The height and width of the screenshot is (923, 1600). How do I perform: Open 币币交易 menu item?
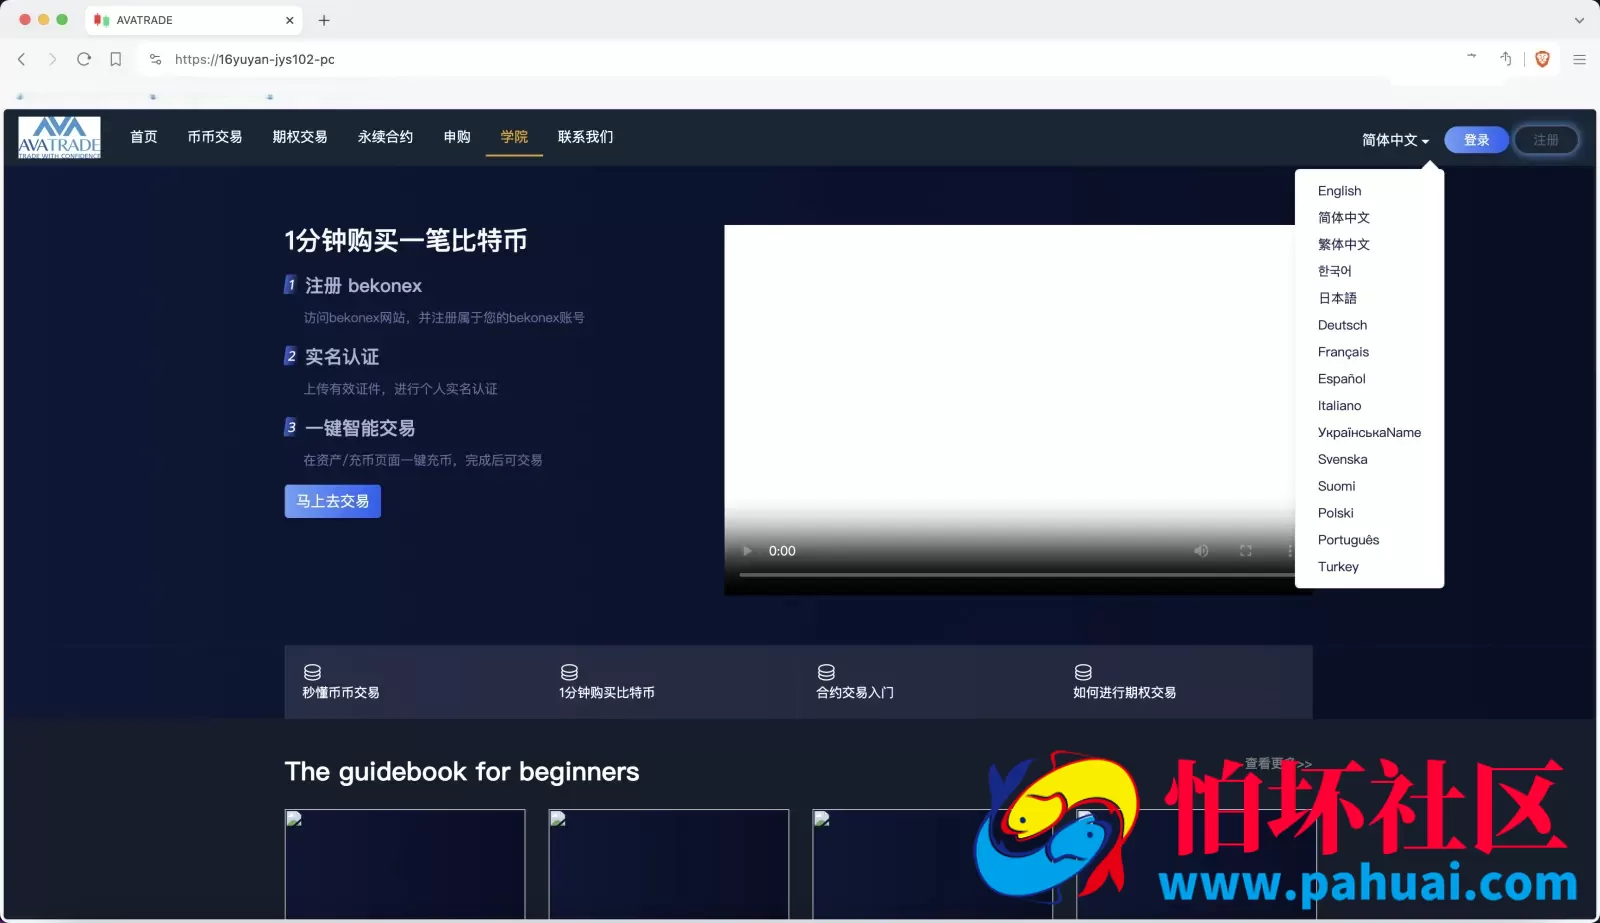point(215,137)
